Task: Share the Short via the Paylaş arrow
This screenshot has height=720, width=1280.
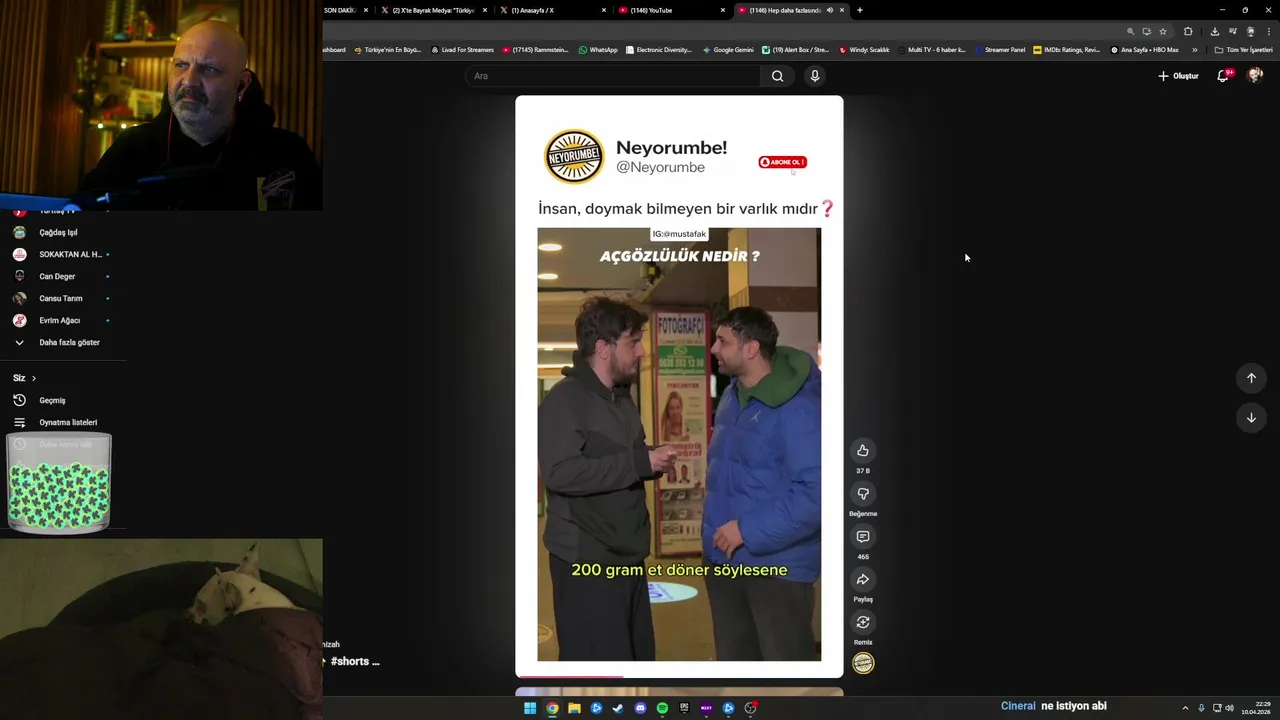Action: 863,580
